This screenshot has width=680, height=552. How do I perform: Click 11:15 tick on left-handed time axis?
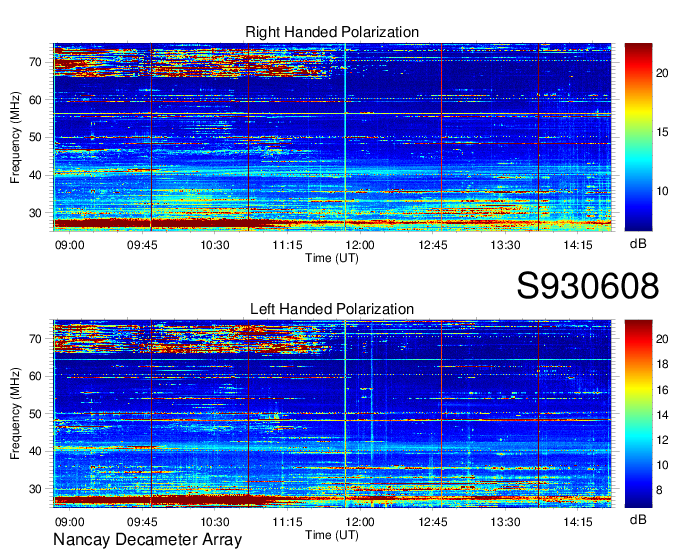click(x=288, y=522)
